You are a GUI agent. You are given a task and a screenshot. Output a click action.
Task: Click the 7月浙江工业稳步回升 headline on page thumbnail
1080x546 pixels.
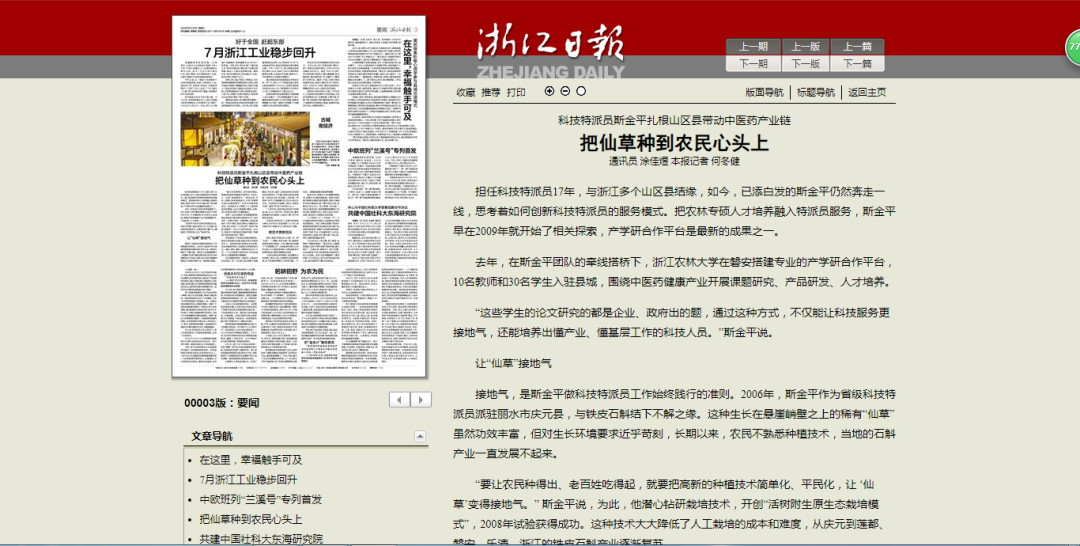[x=259, y=52]
